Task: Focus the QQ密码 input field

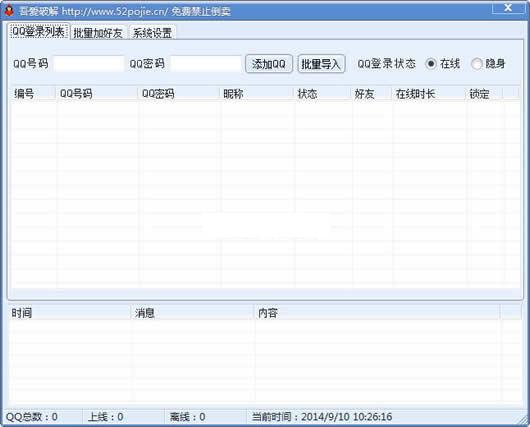Action: tap(206, 64)
